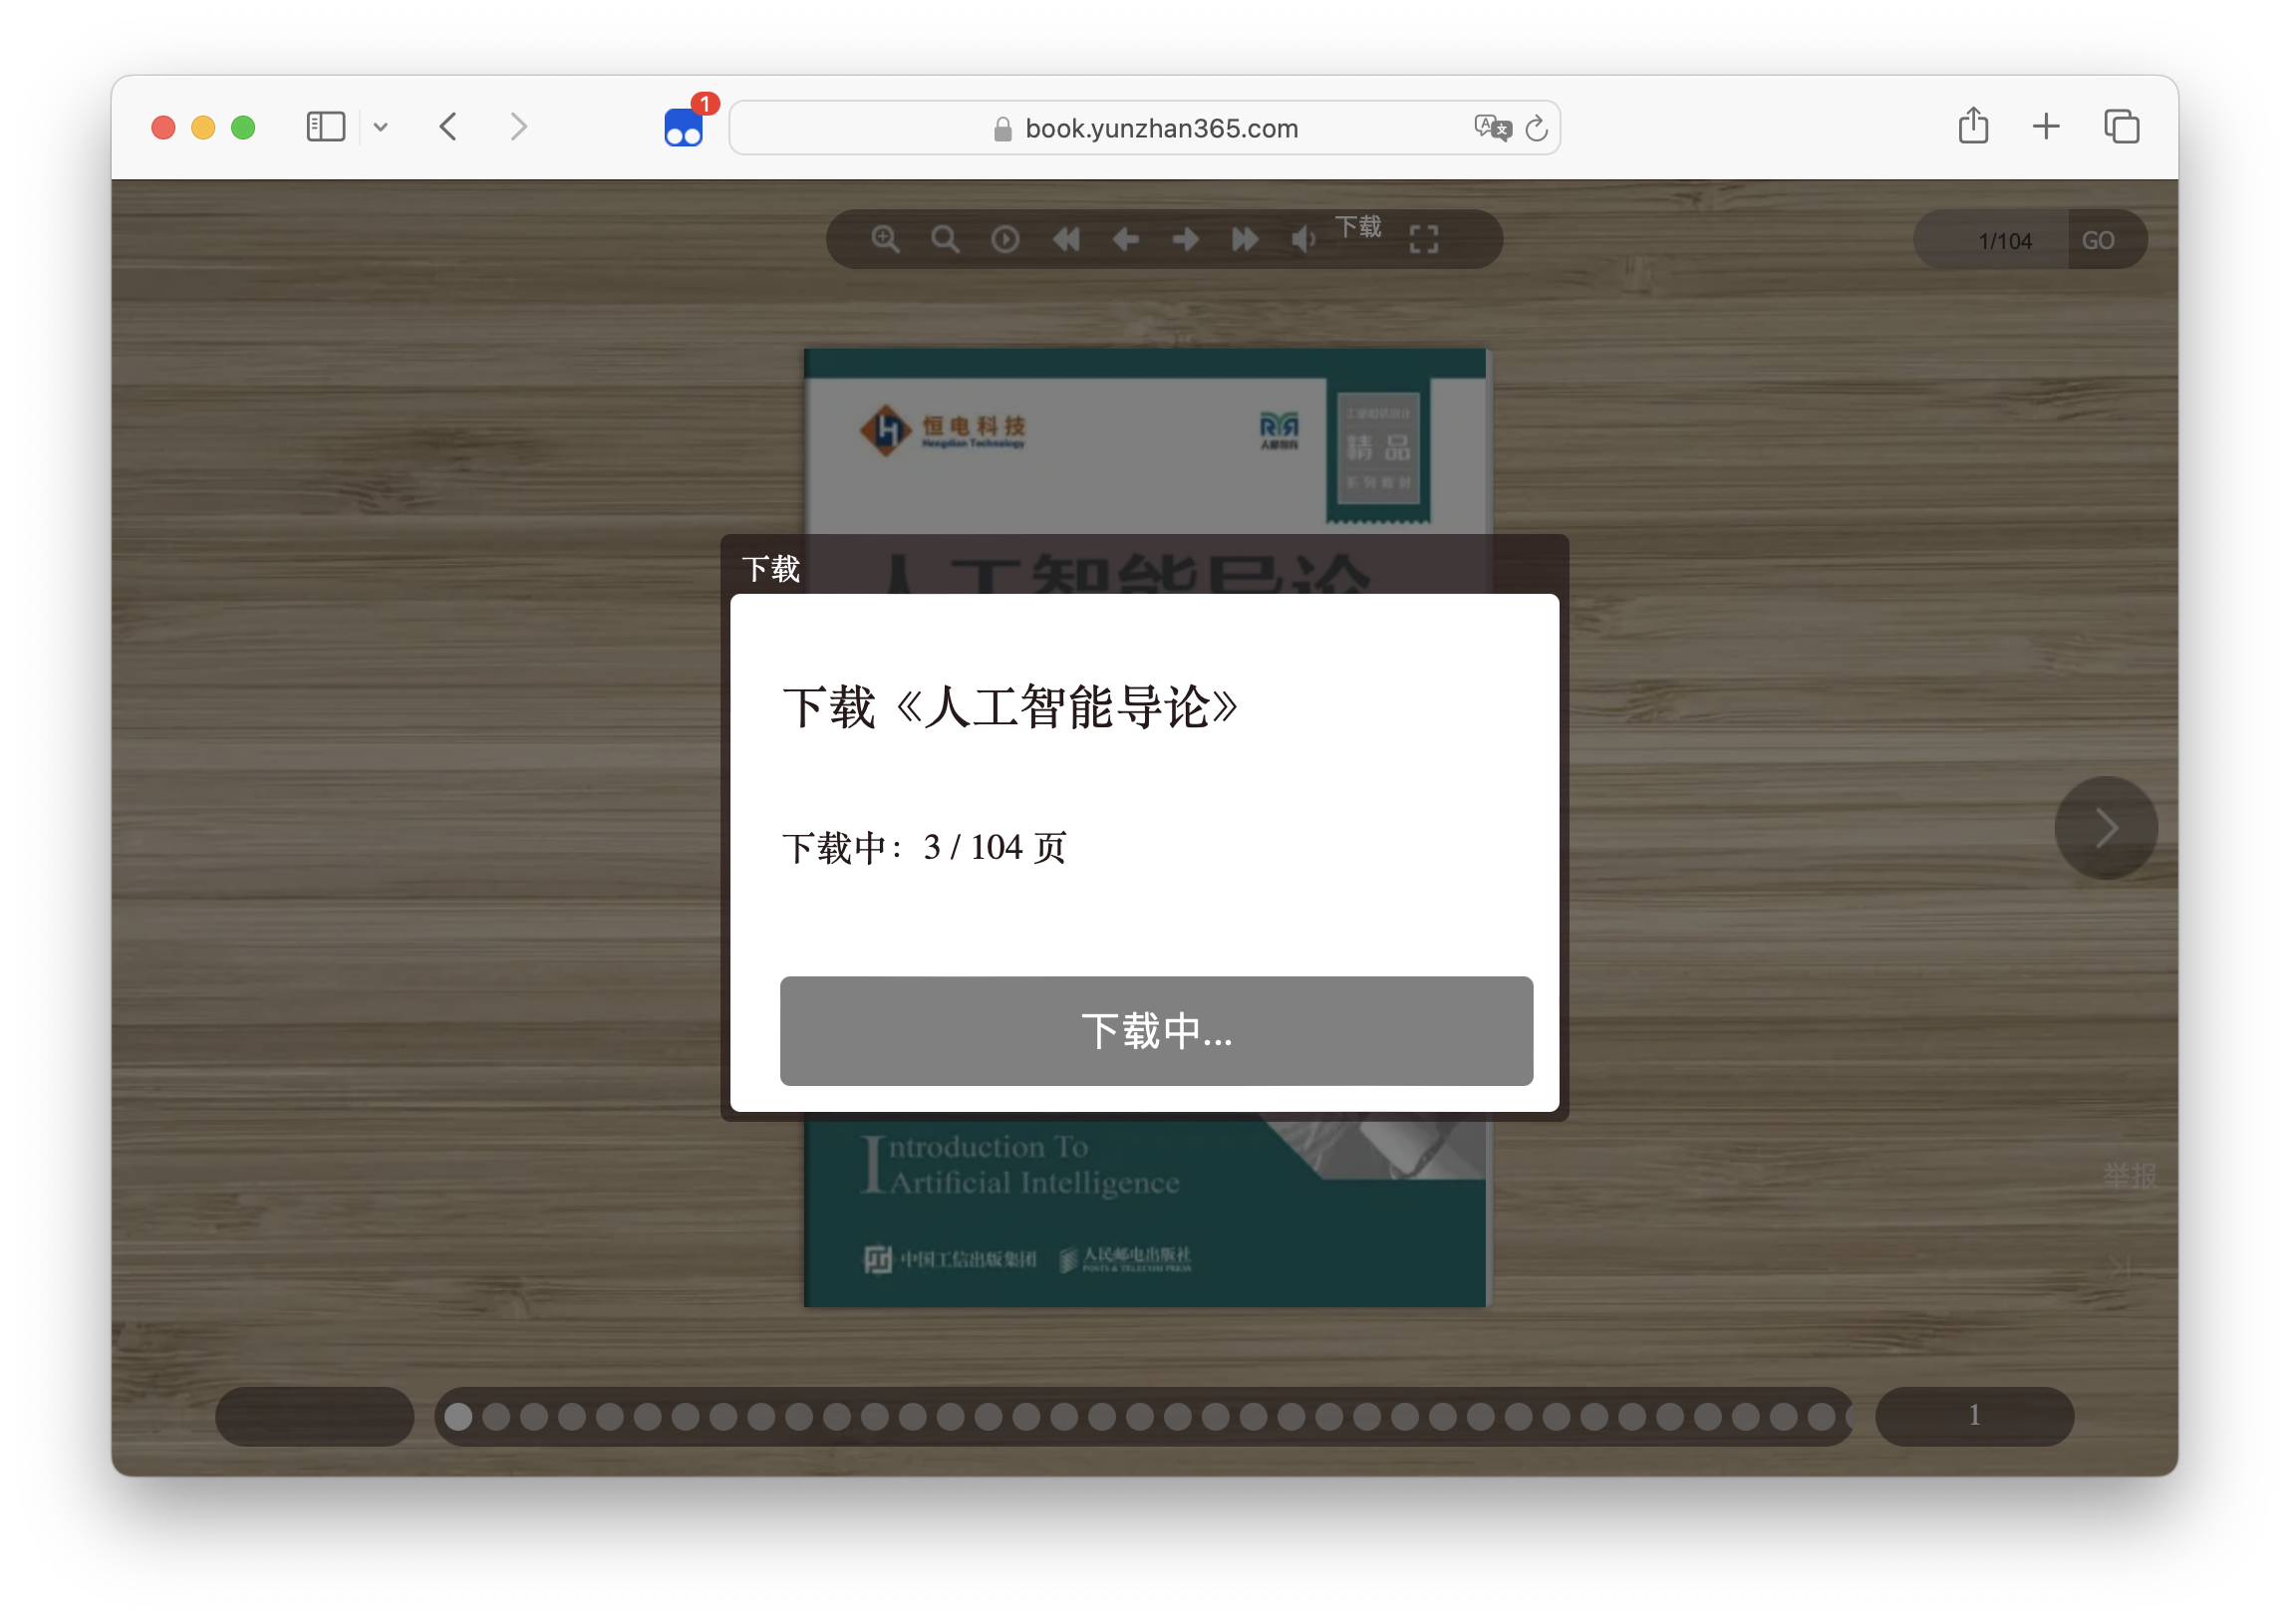Click the 下载中... button in dialog

click(1156, 1031)
